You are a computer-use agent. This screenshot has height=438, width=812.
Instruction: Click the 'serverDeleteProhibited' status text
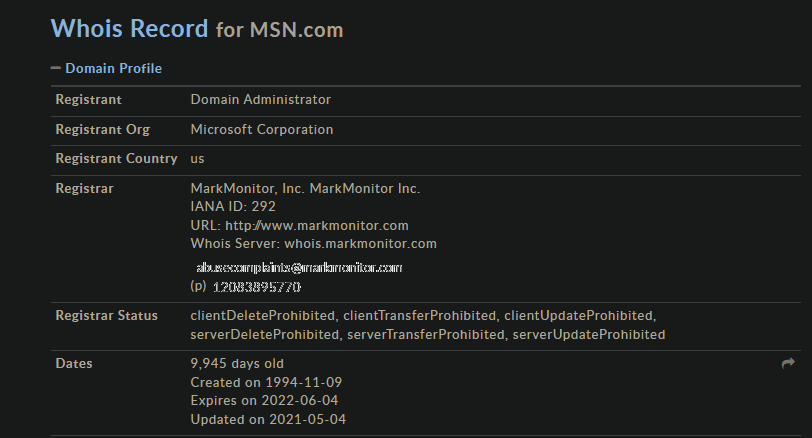click(265, 334)
